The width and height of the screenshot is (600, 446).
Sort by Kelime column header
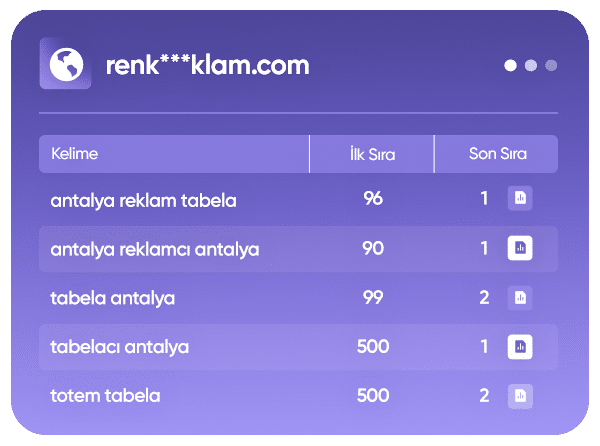[75, 154]
